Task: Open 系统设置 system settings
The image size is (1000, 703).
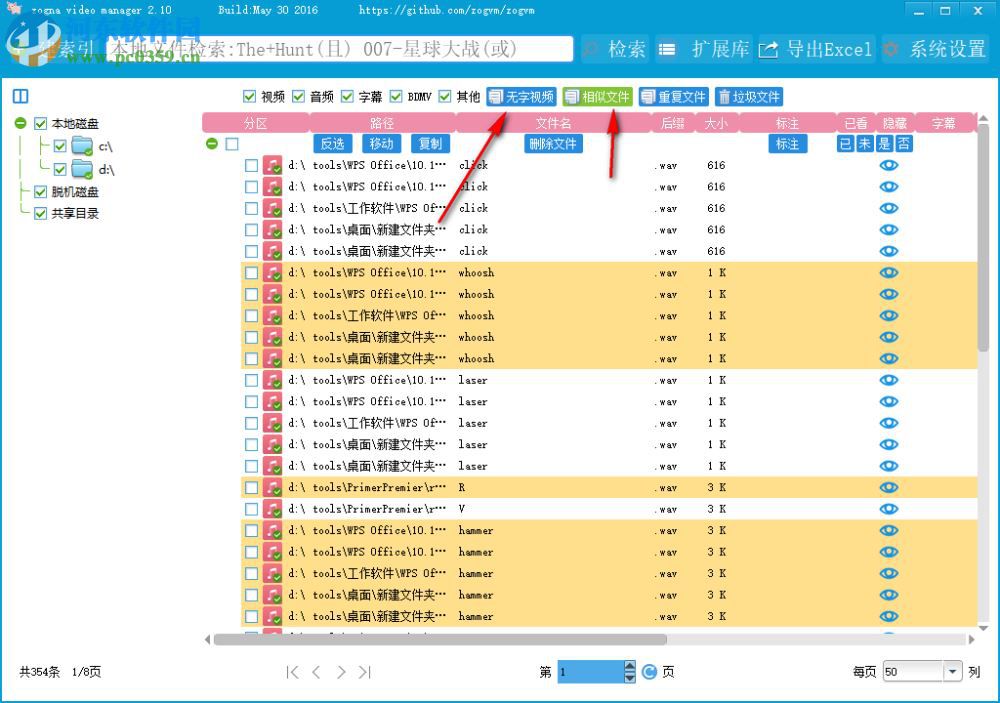Action: coord(934,48)
